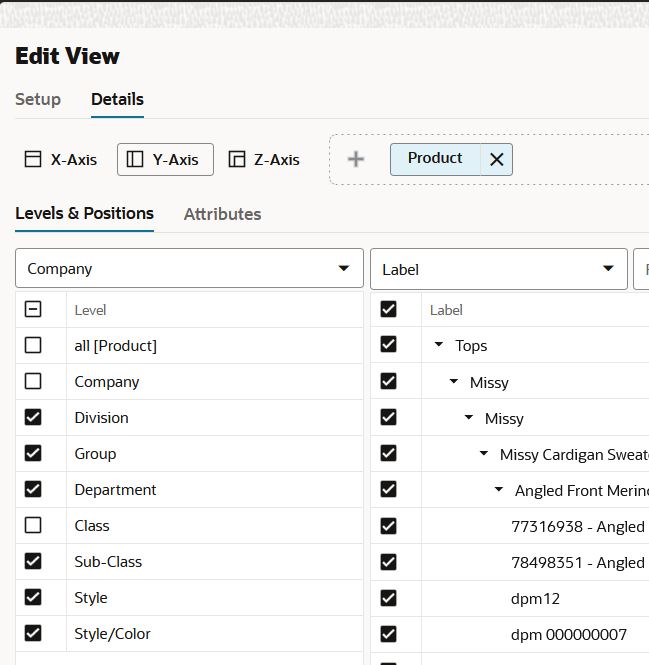The image size is (649, 665).
Task: Toggle the Level header mixed-state checkbox
Action: pos(33,309)
